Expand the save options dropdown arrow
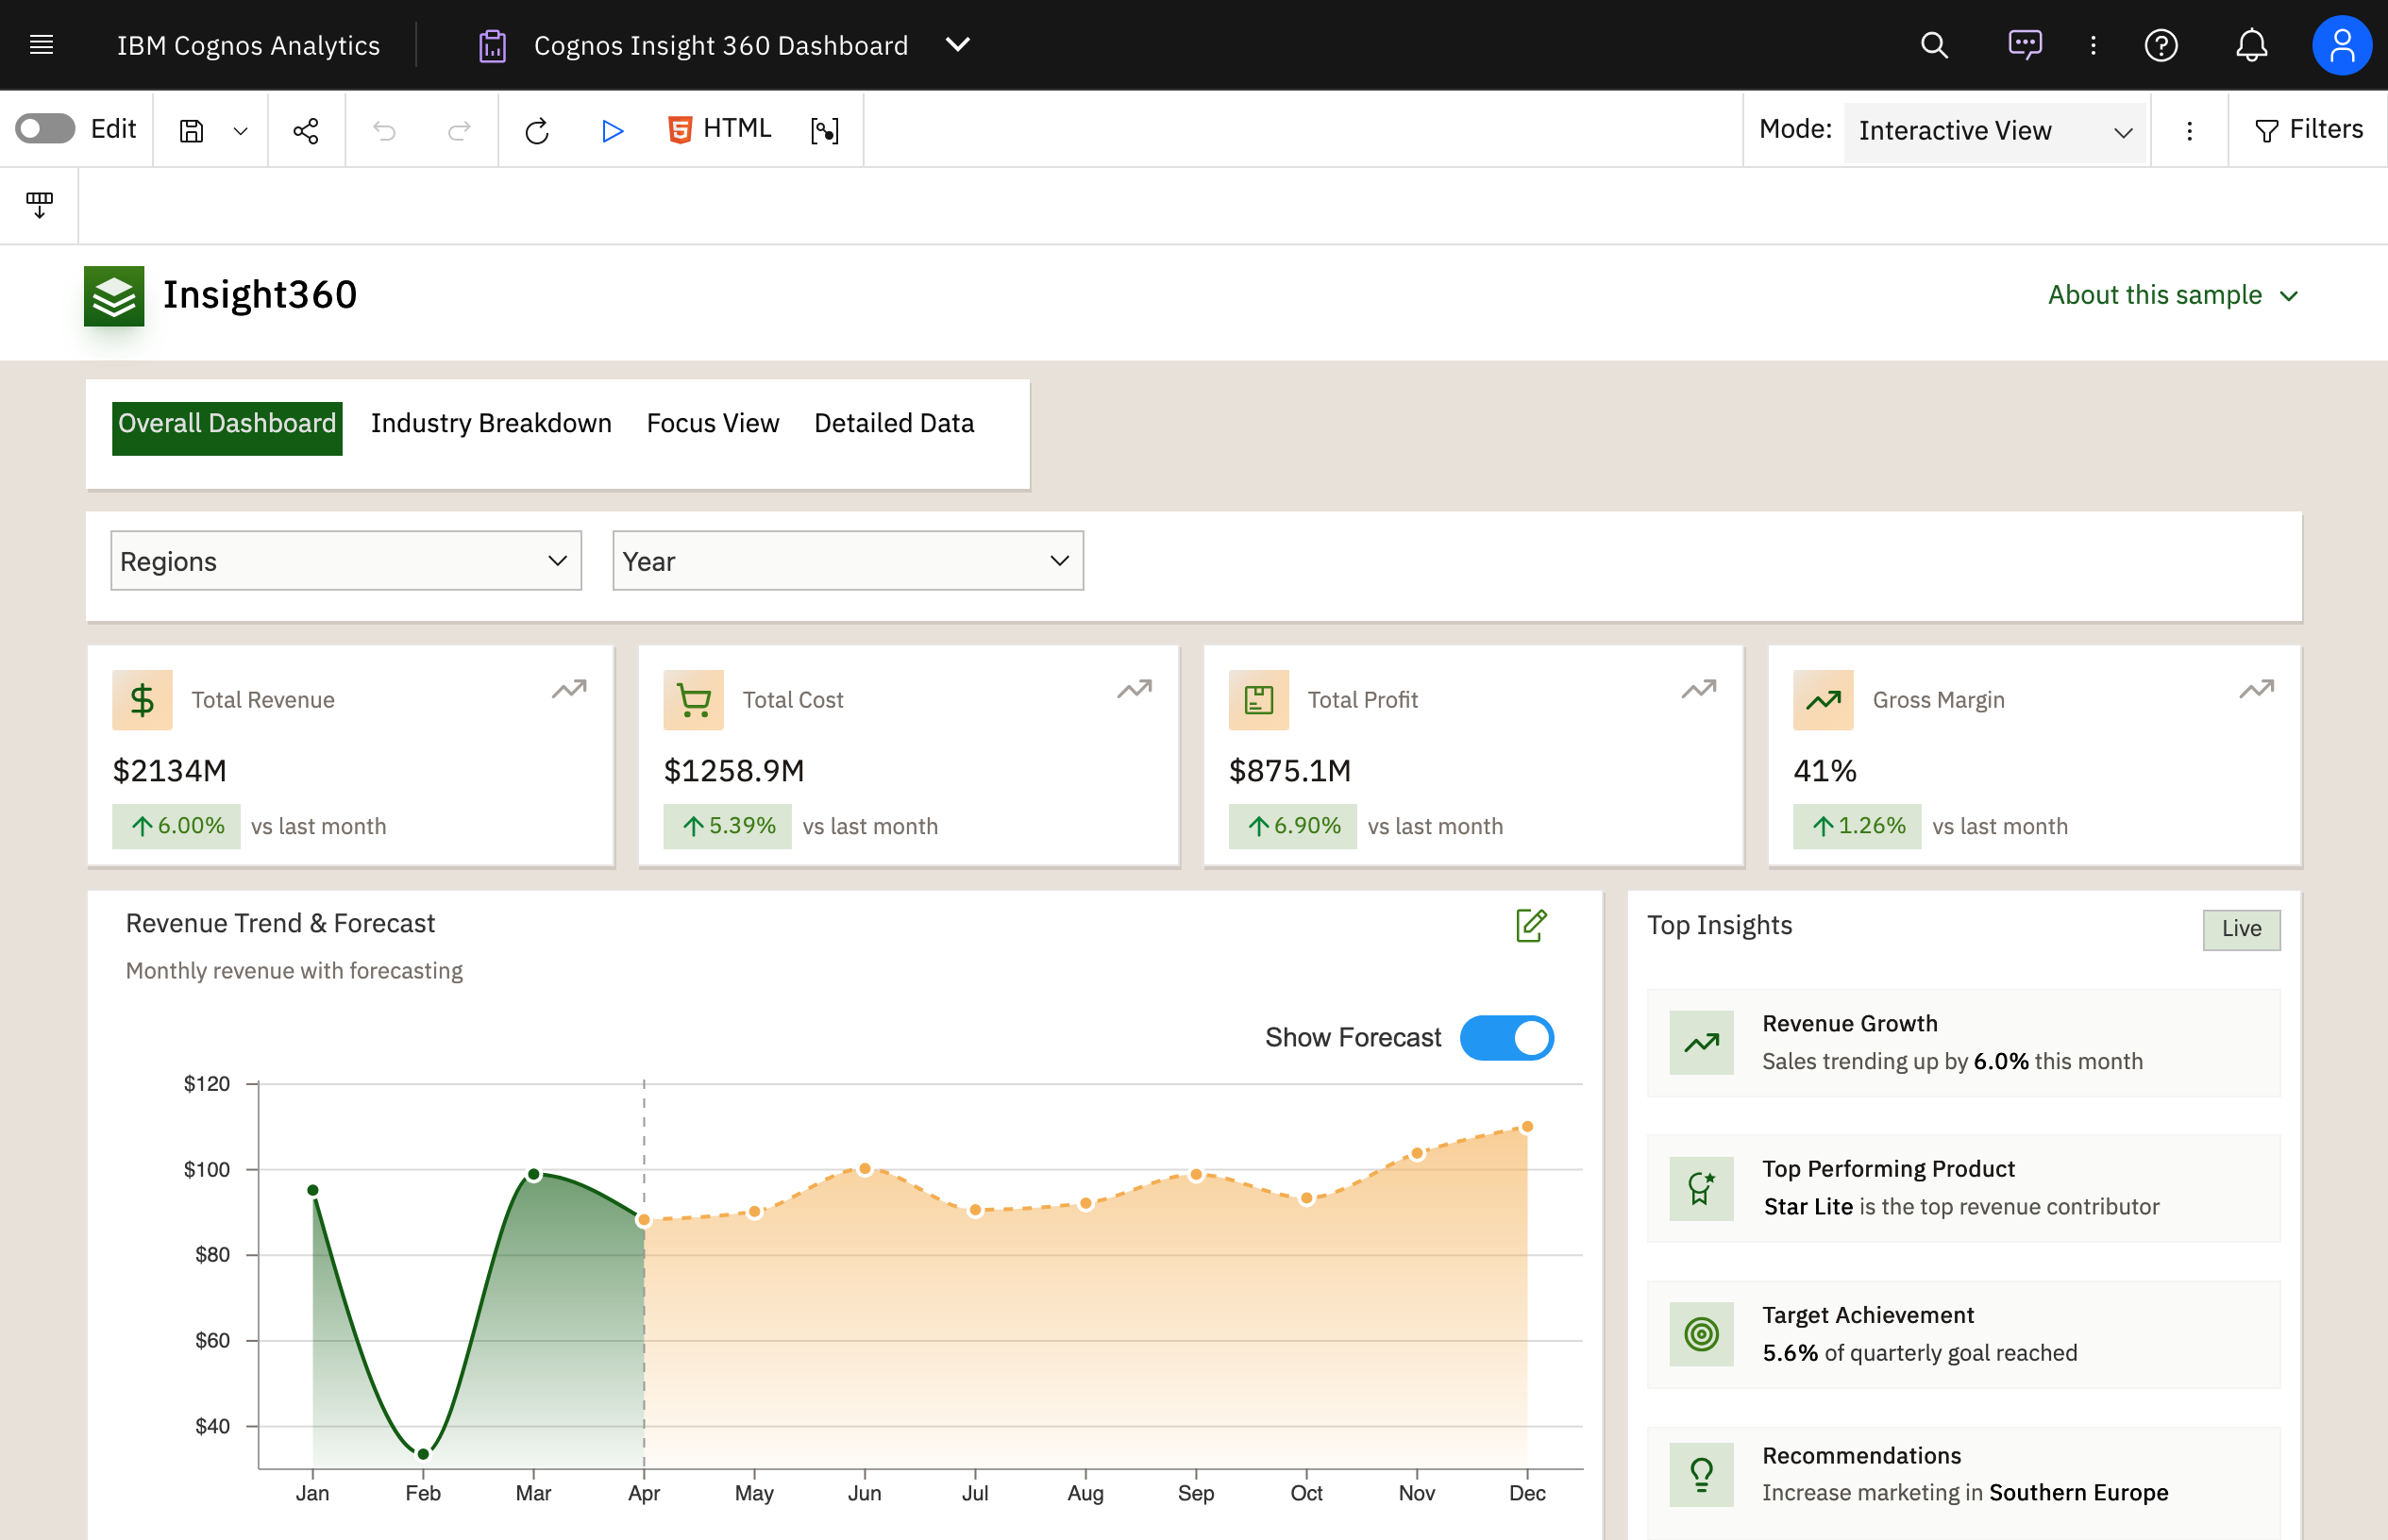The width and height of the screenshot is (2388, 1540). 240,131
